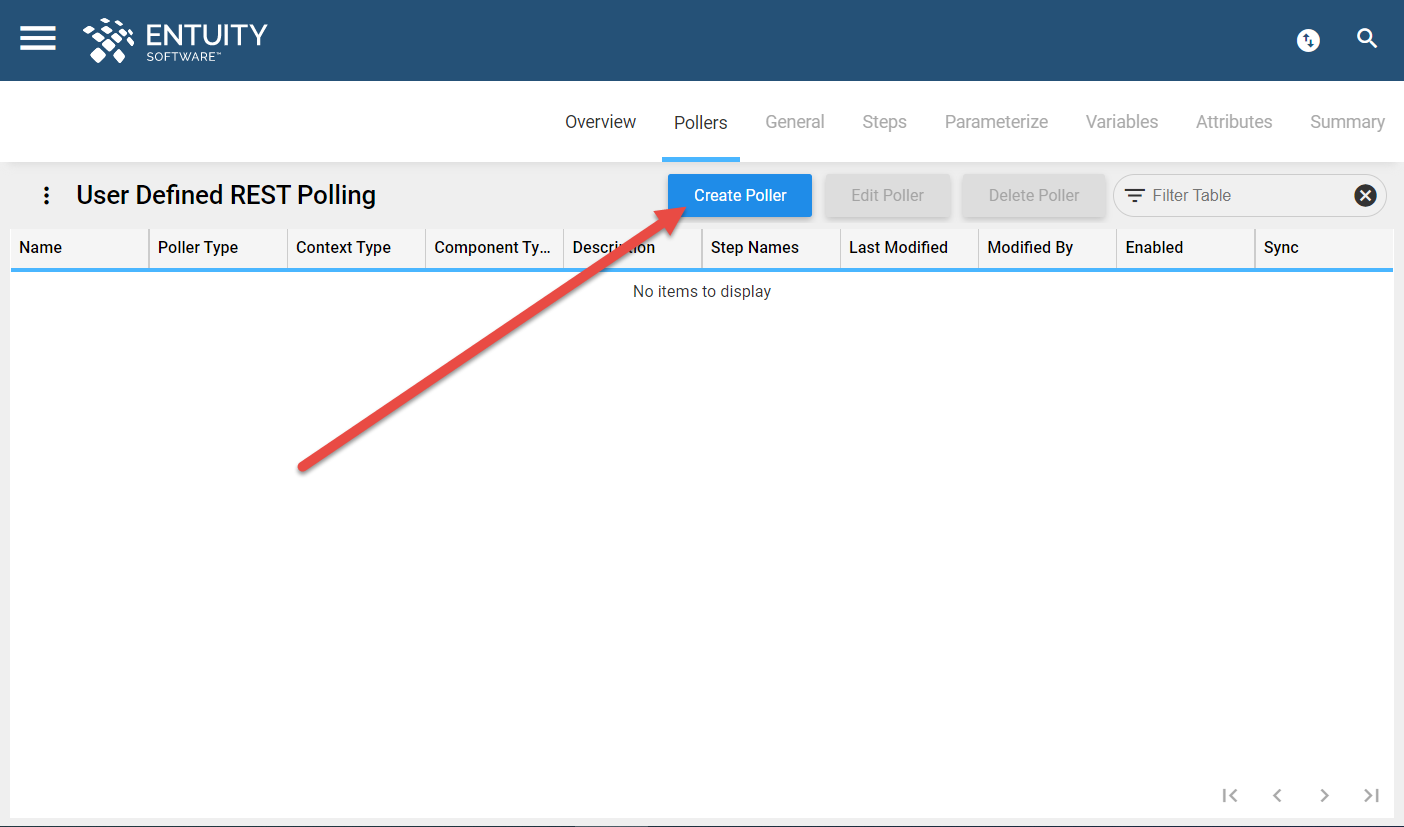The width and height of the screenshot is (1404, 827).
Task: Go to the next page chevron
Action: tap(1324, 795)
